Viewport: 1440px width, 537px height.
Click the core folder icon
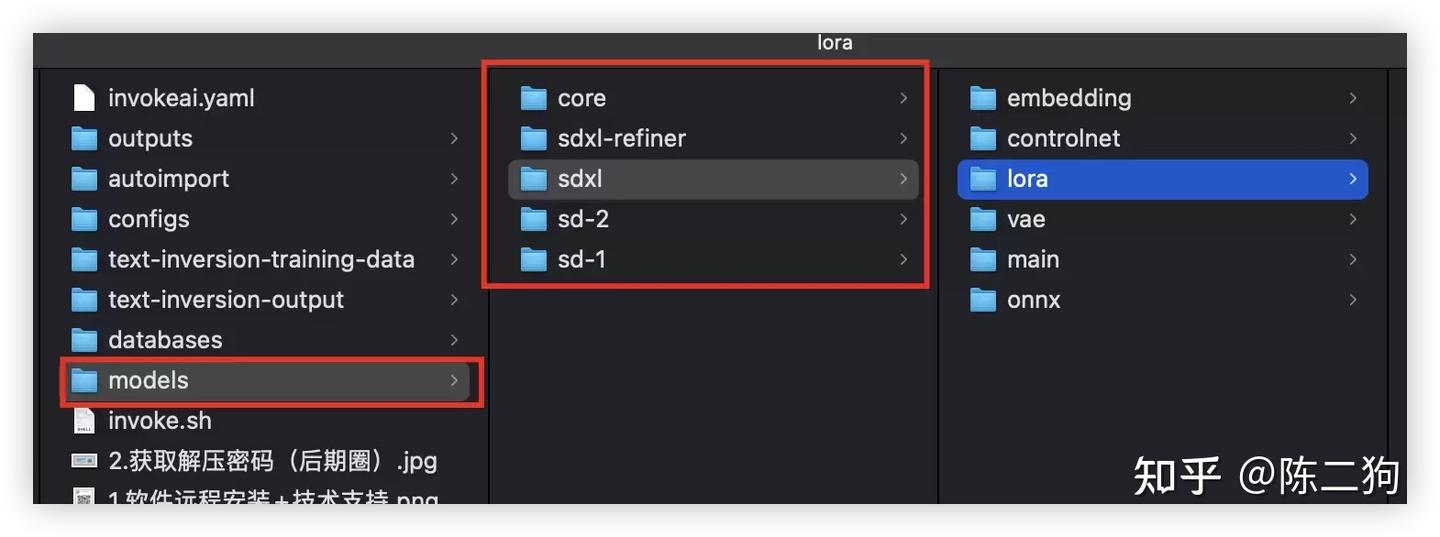click(x=534, y=98)
